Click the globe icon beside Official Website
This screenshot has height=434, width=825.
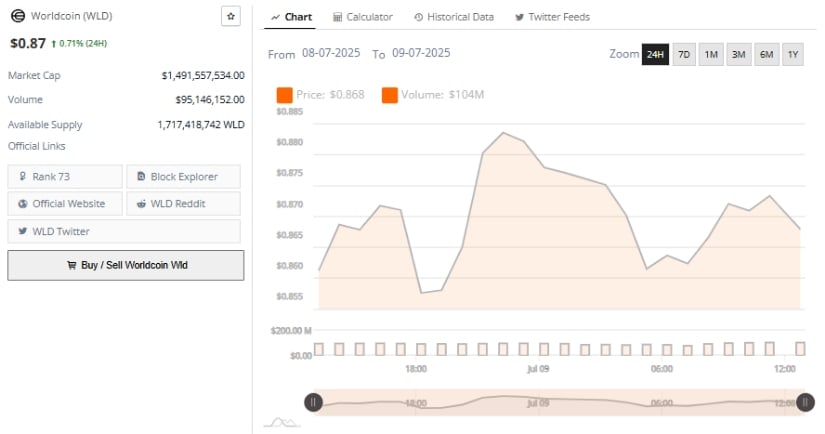pos(23,204)
